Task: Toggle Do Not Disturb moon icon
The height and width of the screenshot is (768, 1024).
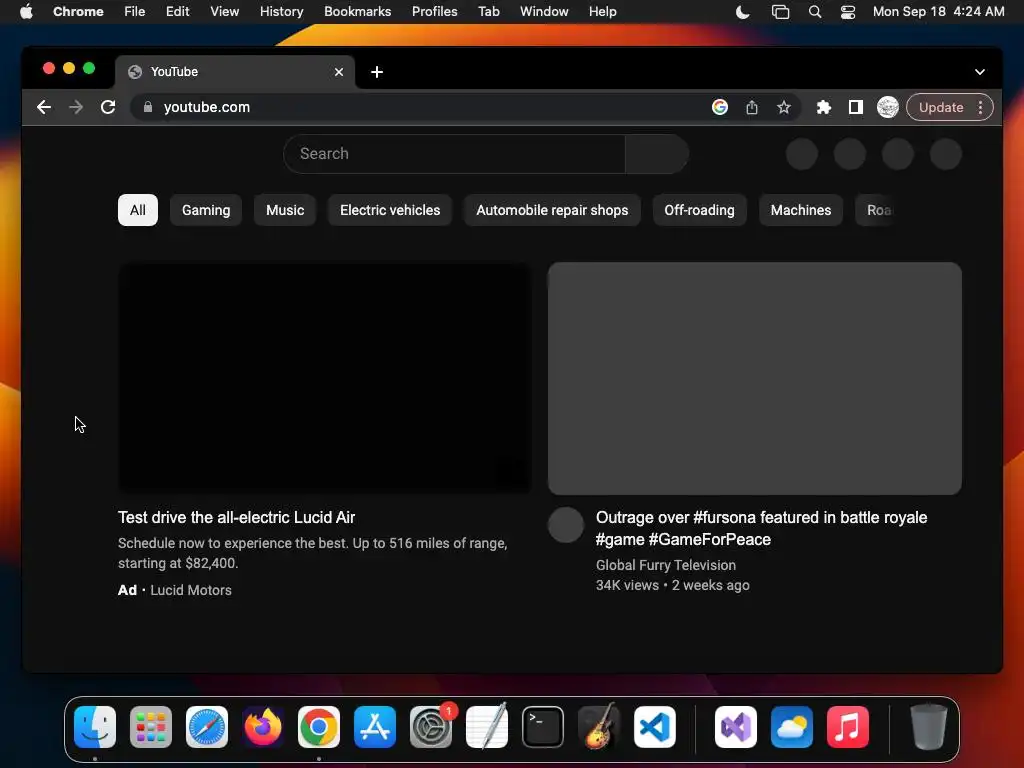Action: [743, 12]
